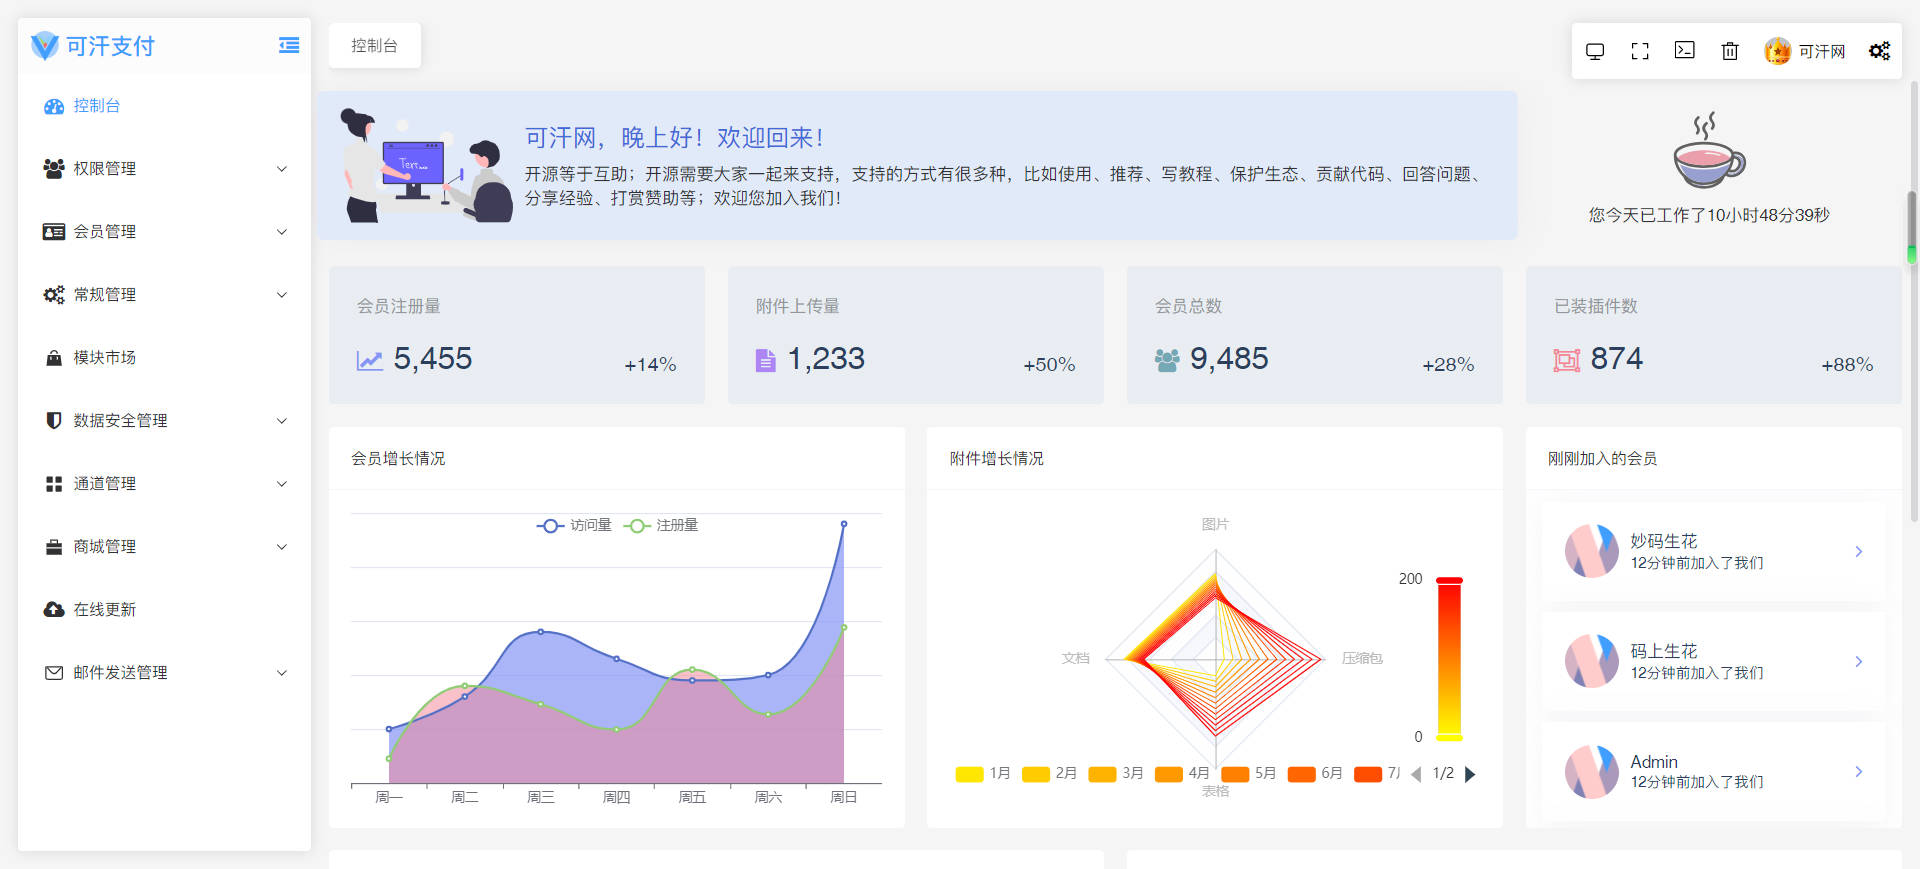Toggle the 4月 radar legend

tap(1182, 774)
